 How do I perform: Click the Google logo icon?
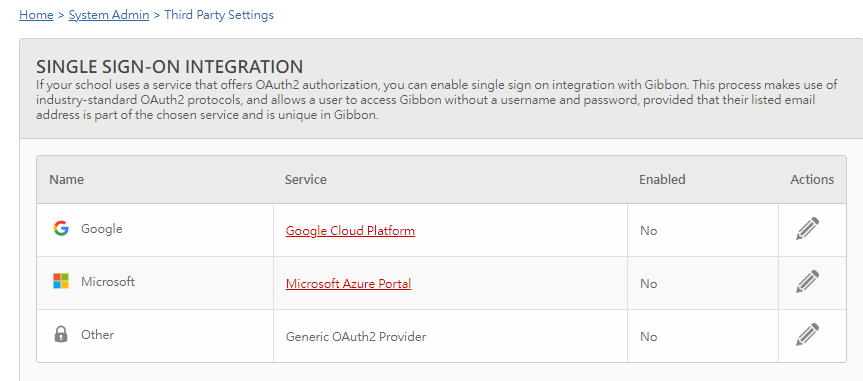61,228
